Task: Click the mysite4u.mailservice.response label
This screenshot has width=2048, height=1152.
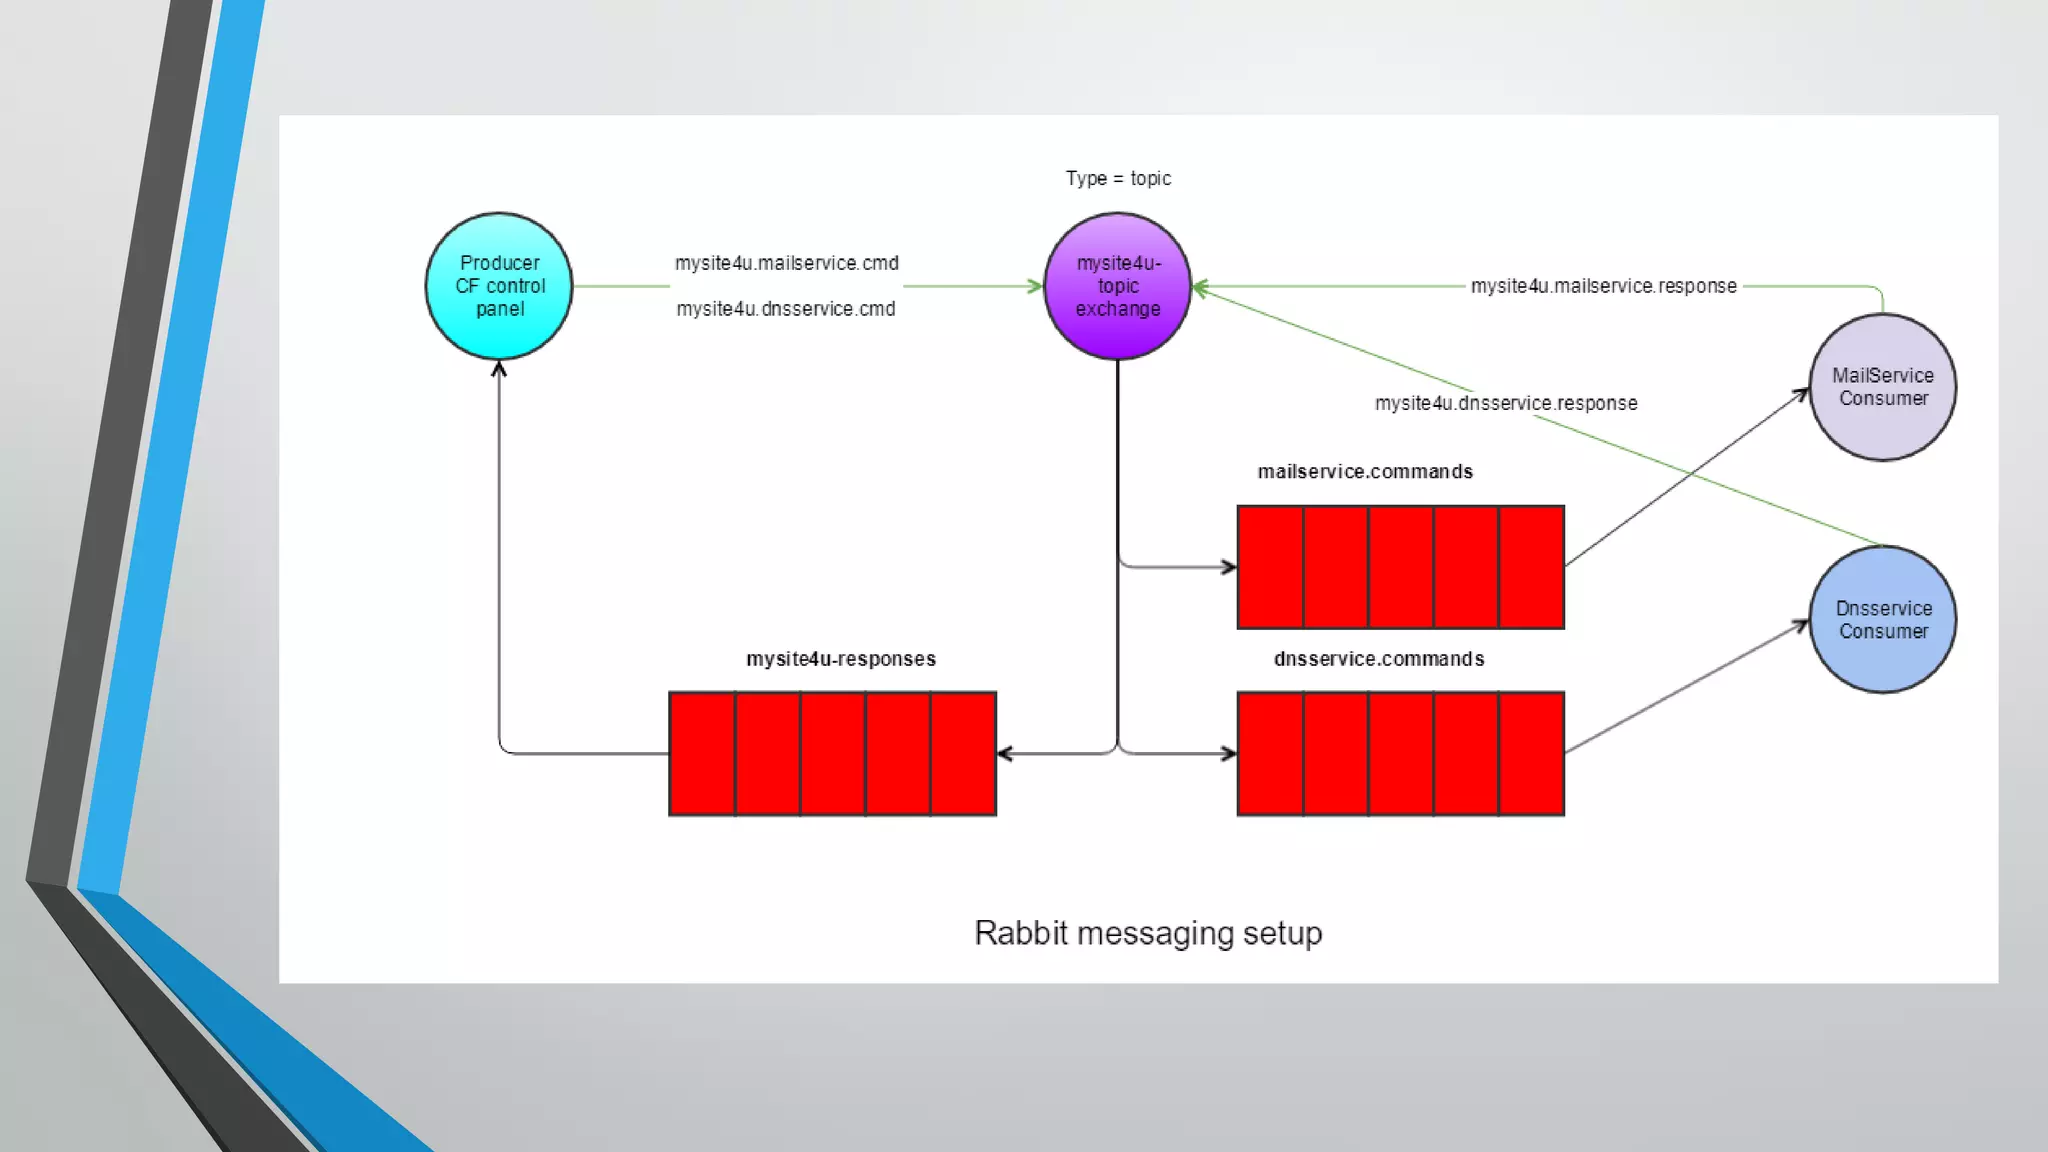Action: [1603, 286]
